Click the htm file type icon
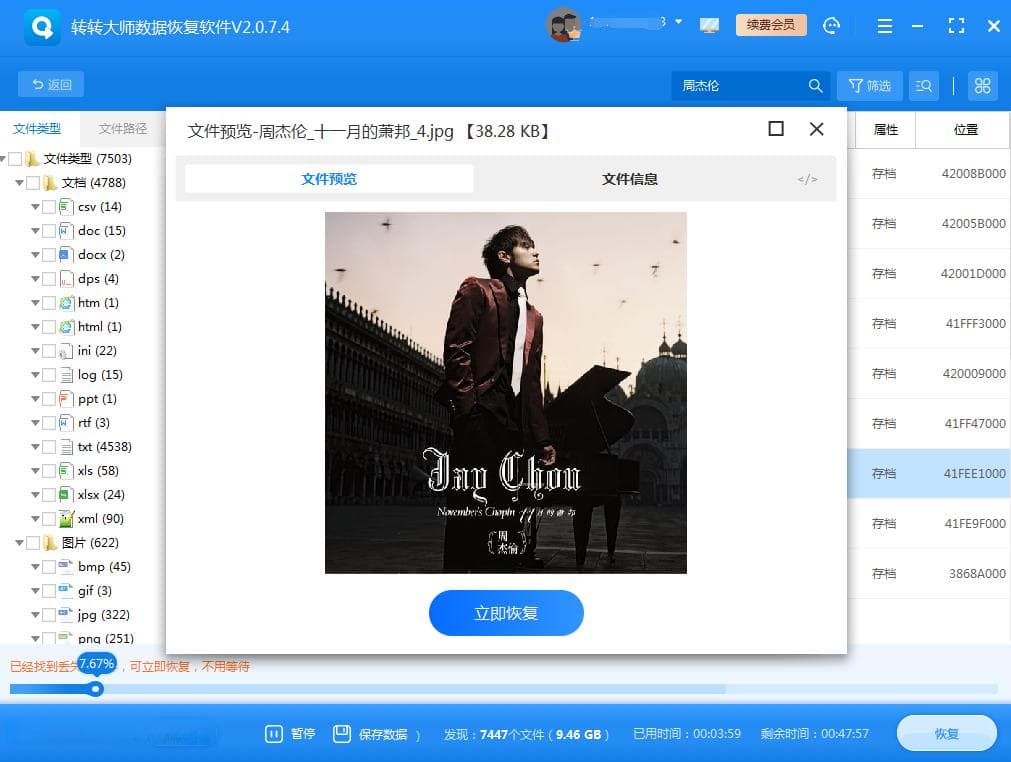 click(x=66, y=303)
